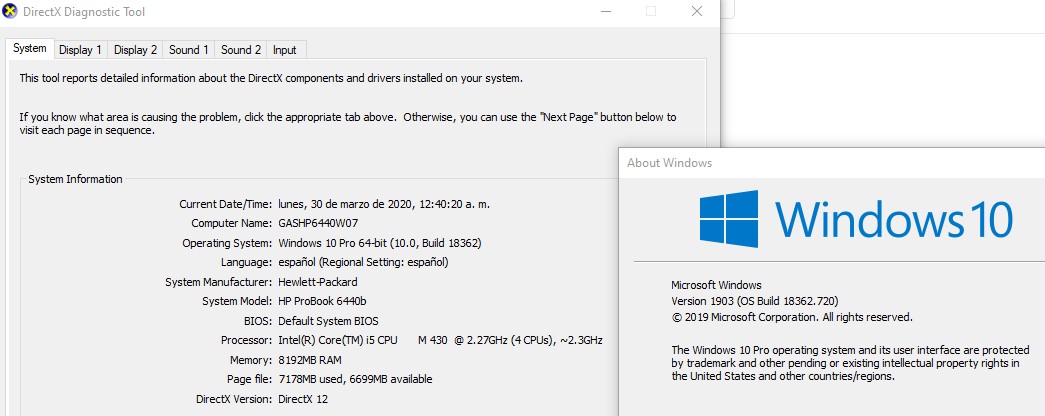This screenshot has width=1045, height=416.
Task: Click the DirectX 12 version value
Action: [301, 399]
